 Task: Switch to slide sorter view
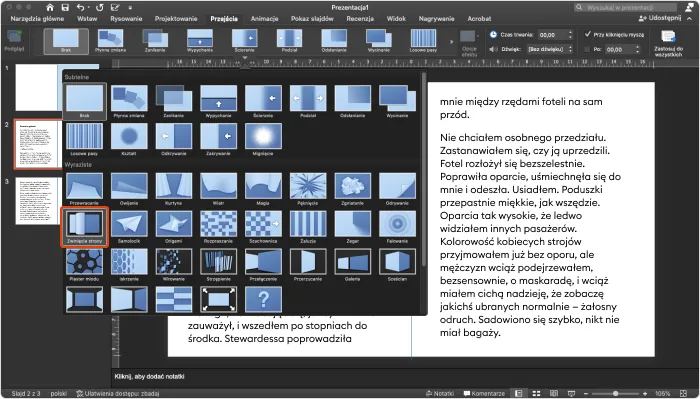pyautogui.click(x=536, y=394)
